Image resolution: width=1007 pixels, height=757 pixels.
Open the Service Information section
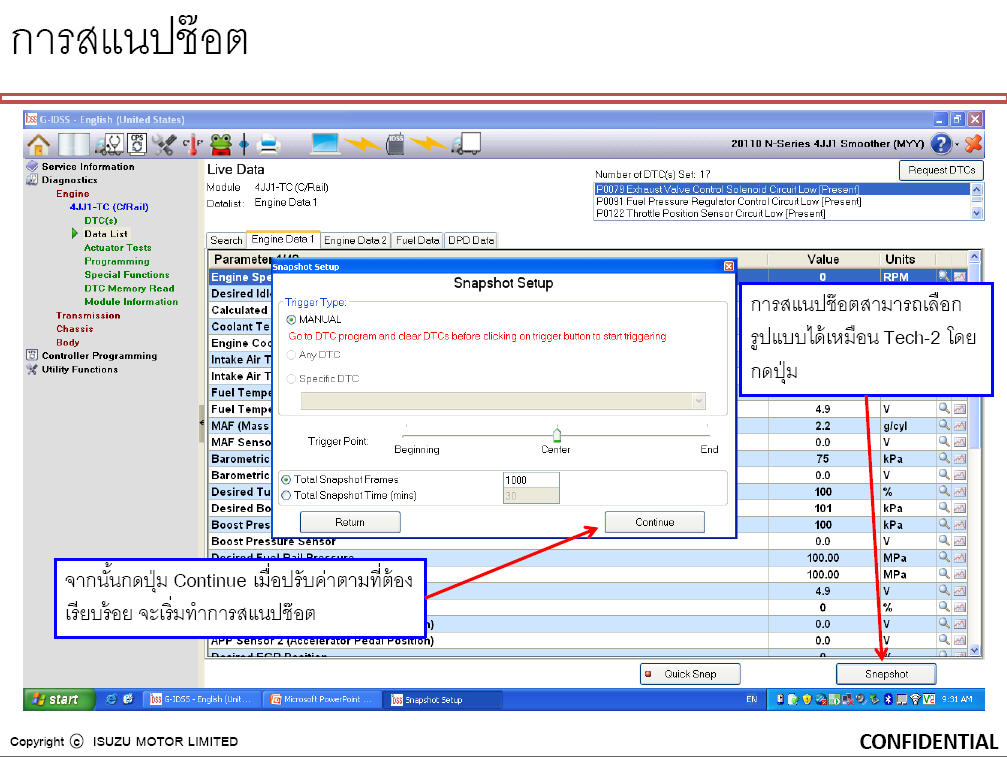pos(88,166)
